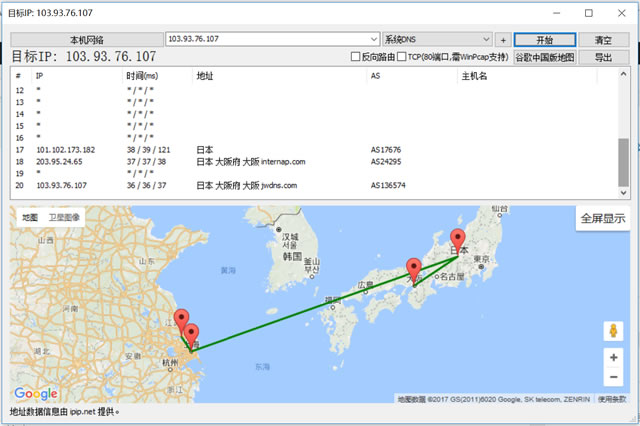Click the Street View pegman icon
This screenshot has height=426, width=640.
pos(613,331)
